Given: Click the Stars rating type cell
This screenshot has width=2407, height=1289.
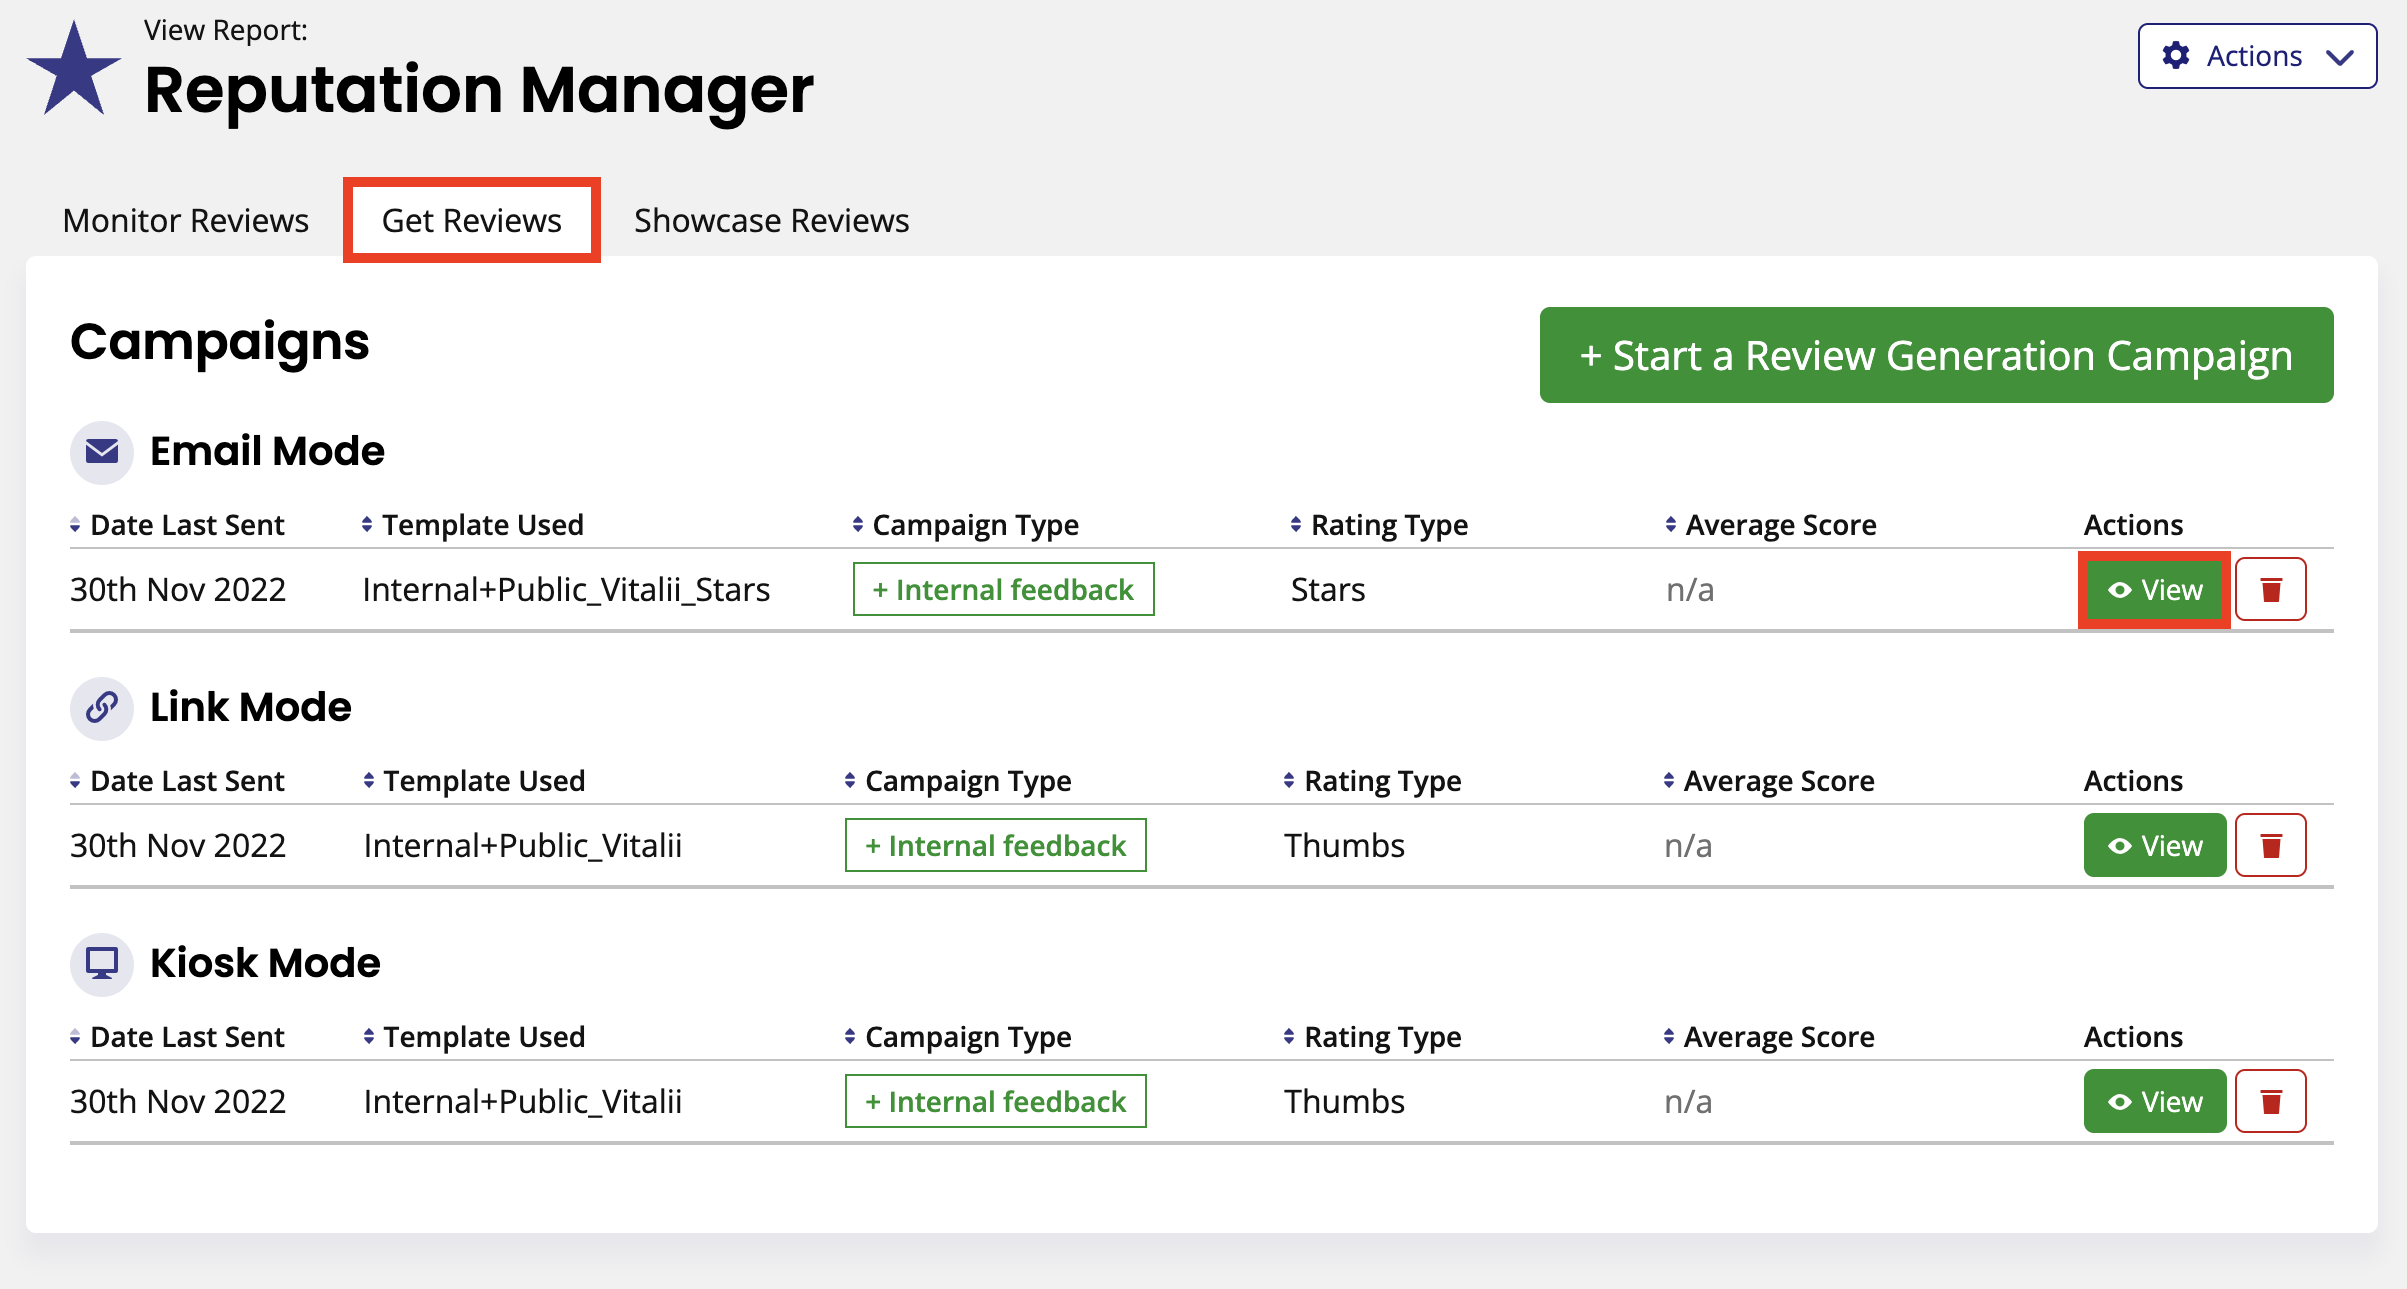Looking at the screenshot, I should pos(1328,590).
